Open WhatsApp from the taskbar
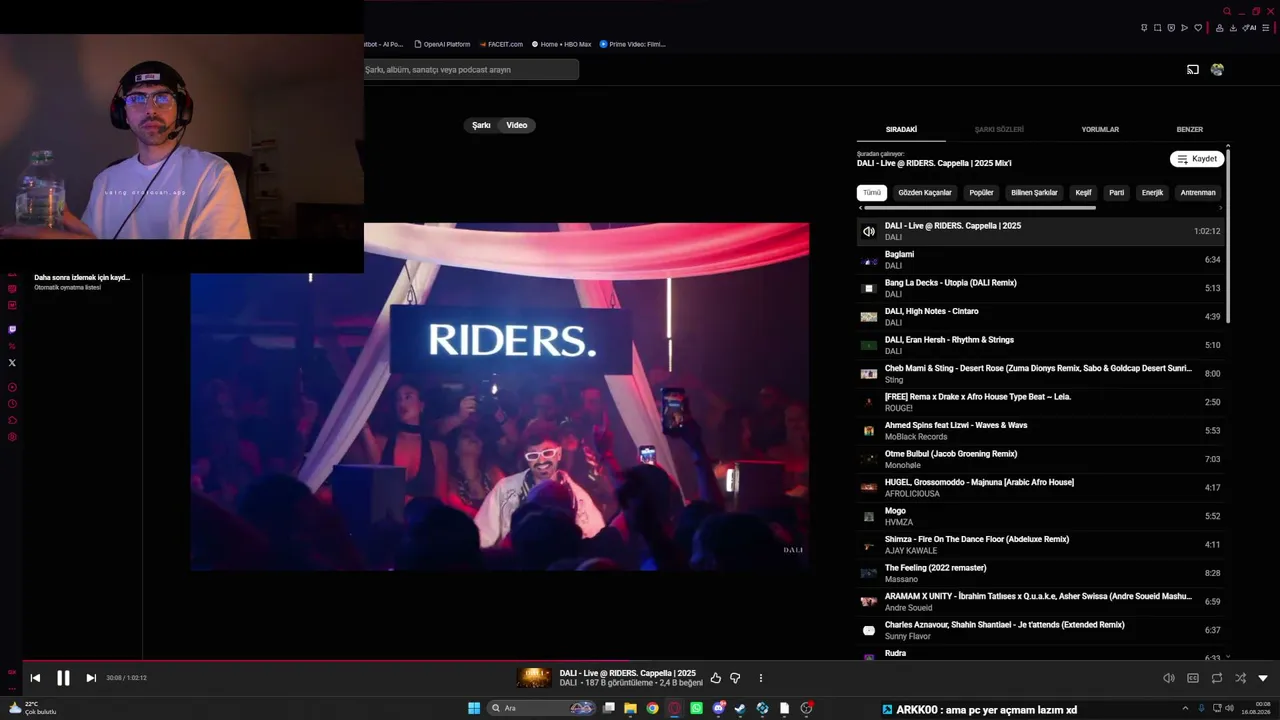The height and width of the screenshot is (720, 1280). [697, 708]
